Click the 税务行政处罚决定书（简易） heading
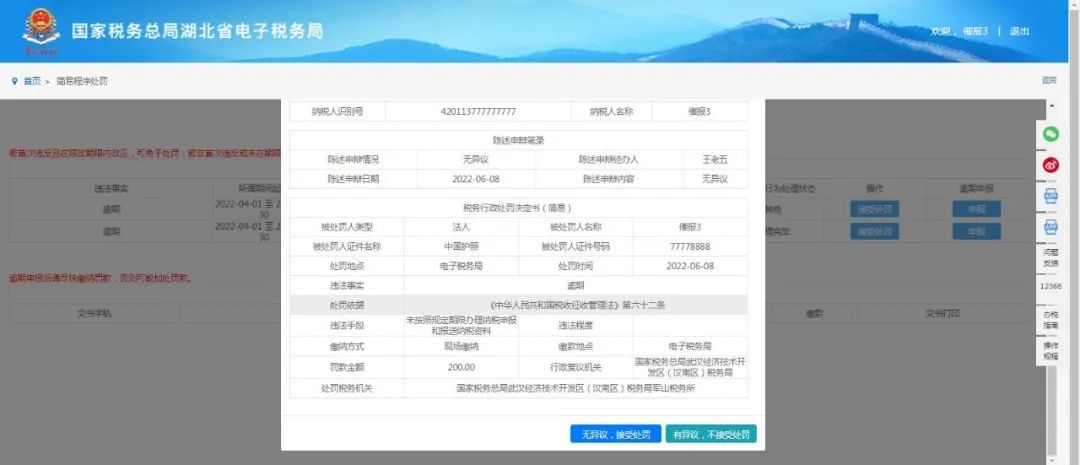1080x465 pixels. tap(518, 207)
